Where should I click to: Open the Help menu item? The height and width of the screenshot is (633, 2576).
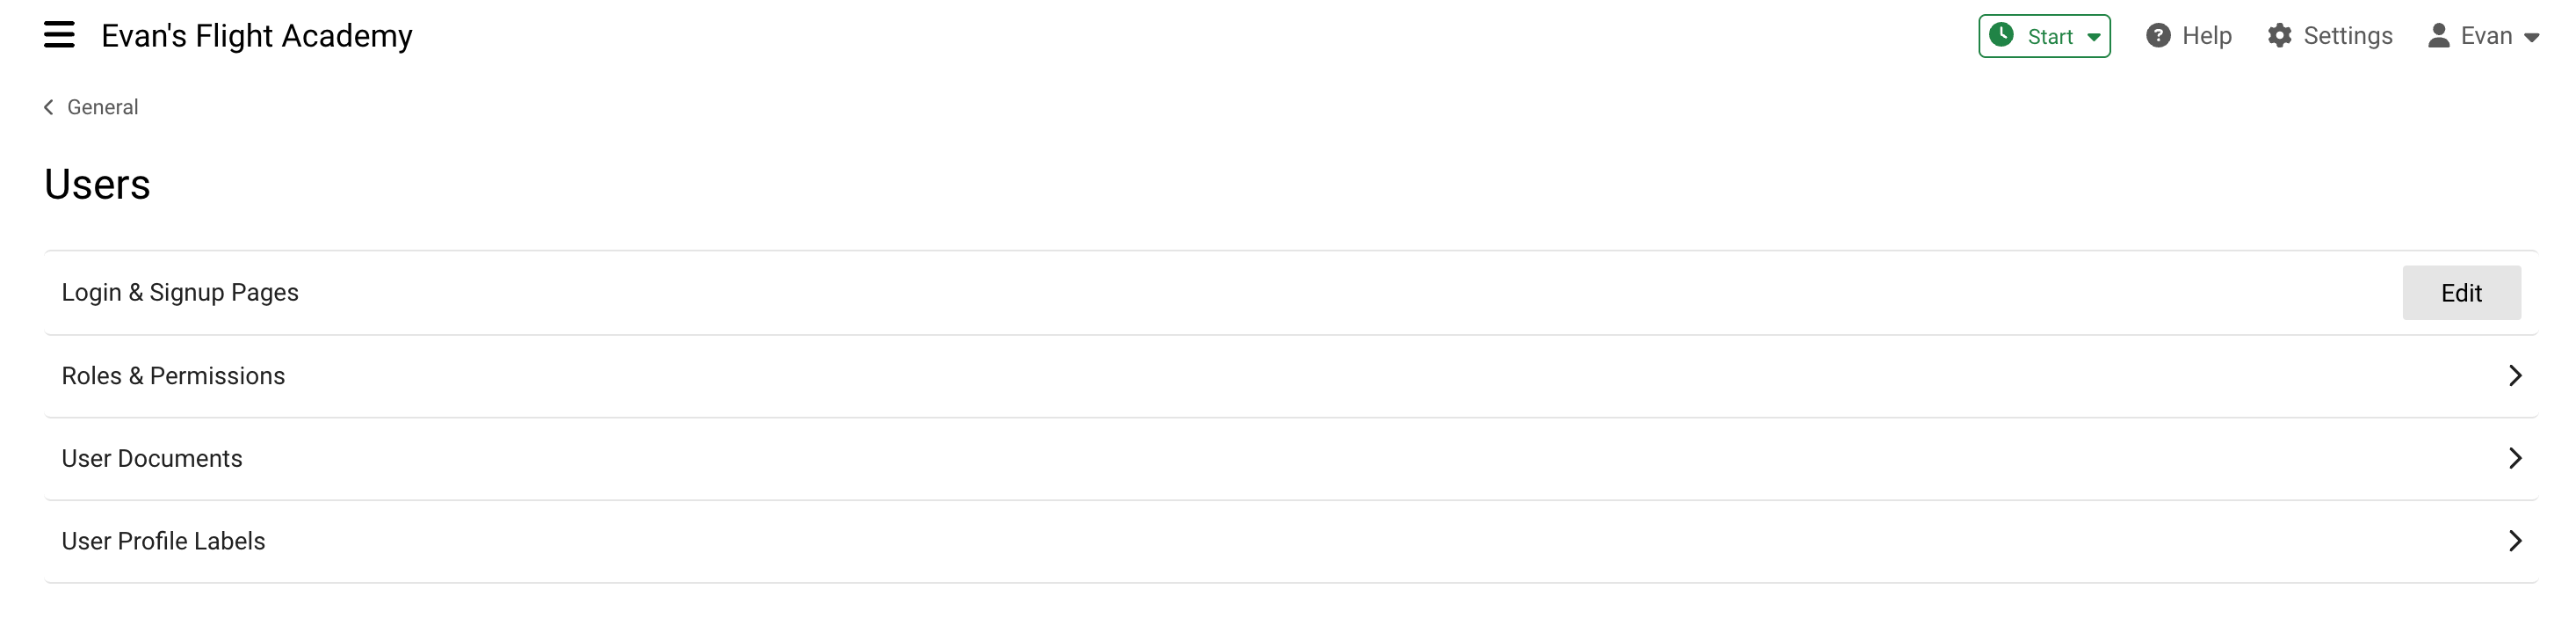[2206, 36]
